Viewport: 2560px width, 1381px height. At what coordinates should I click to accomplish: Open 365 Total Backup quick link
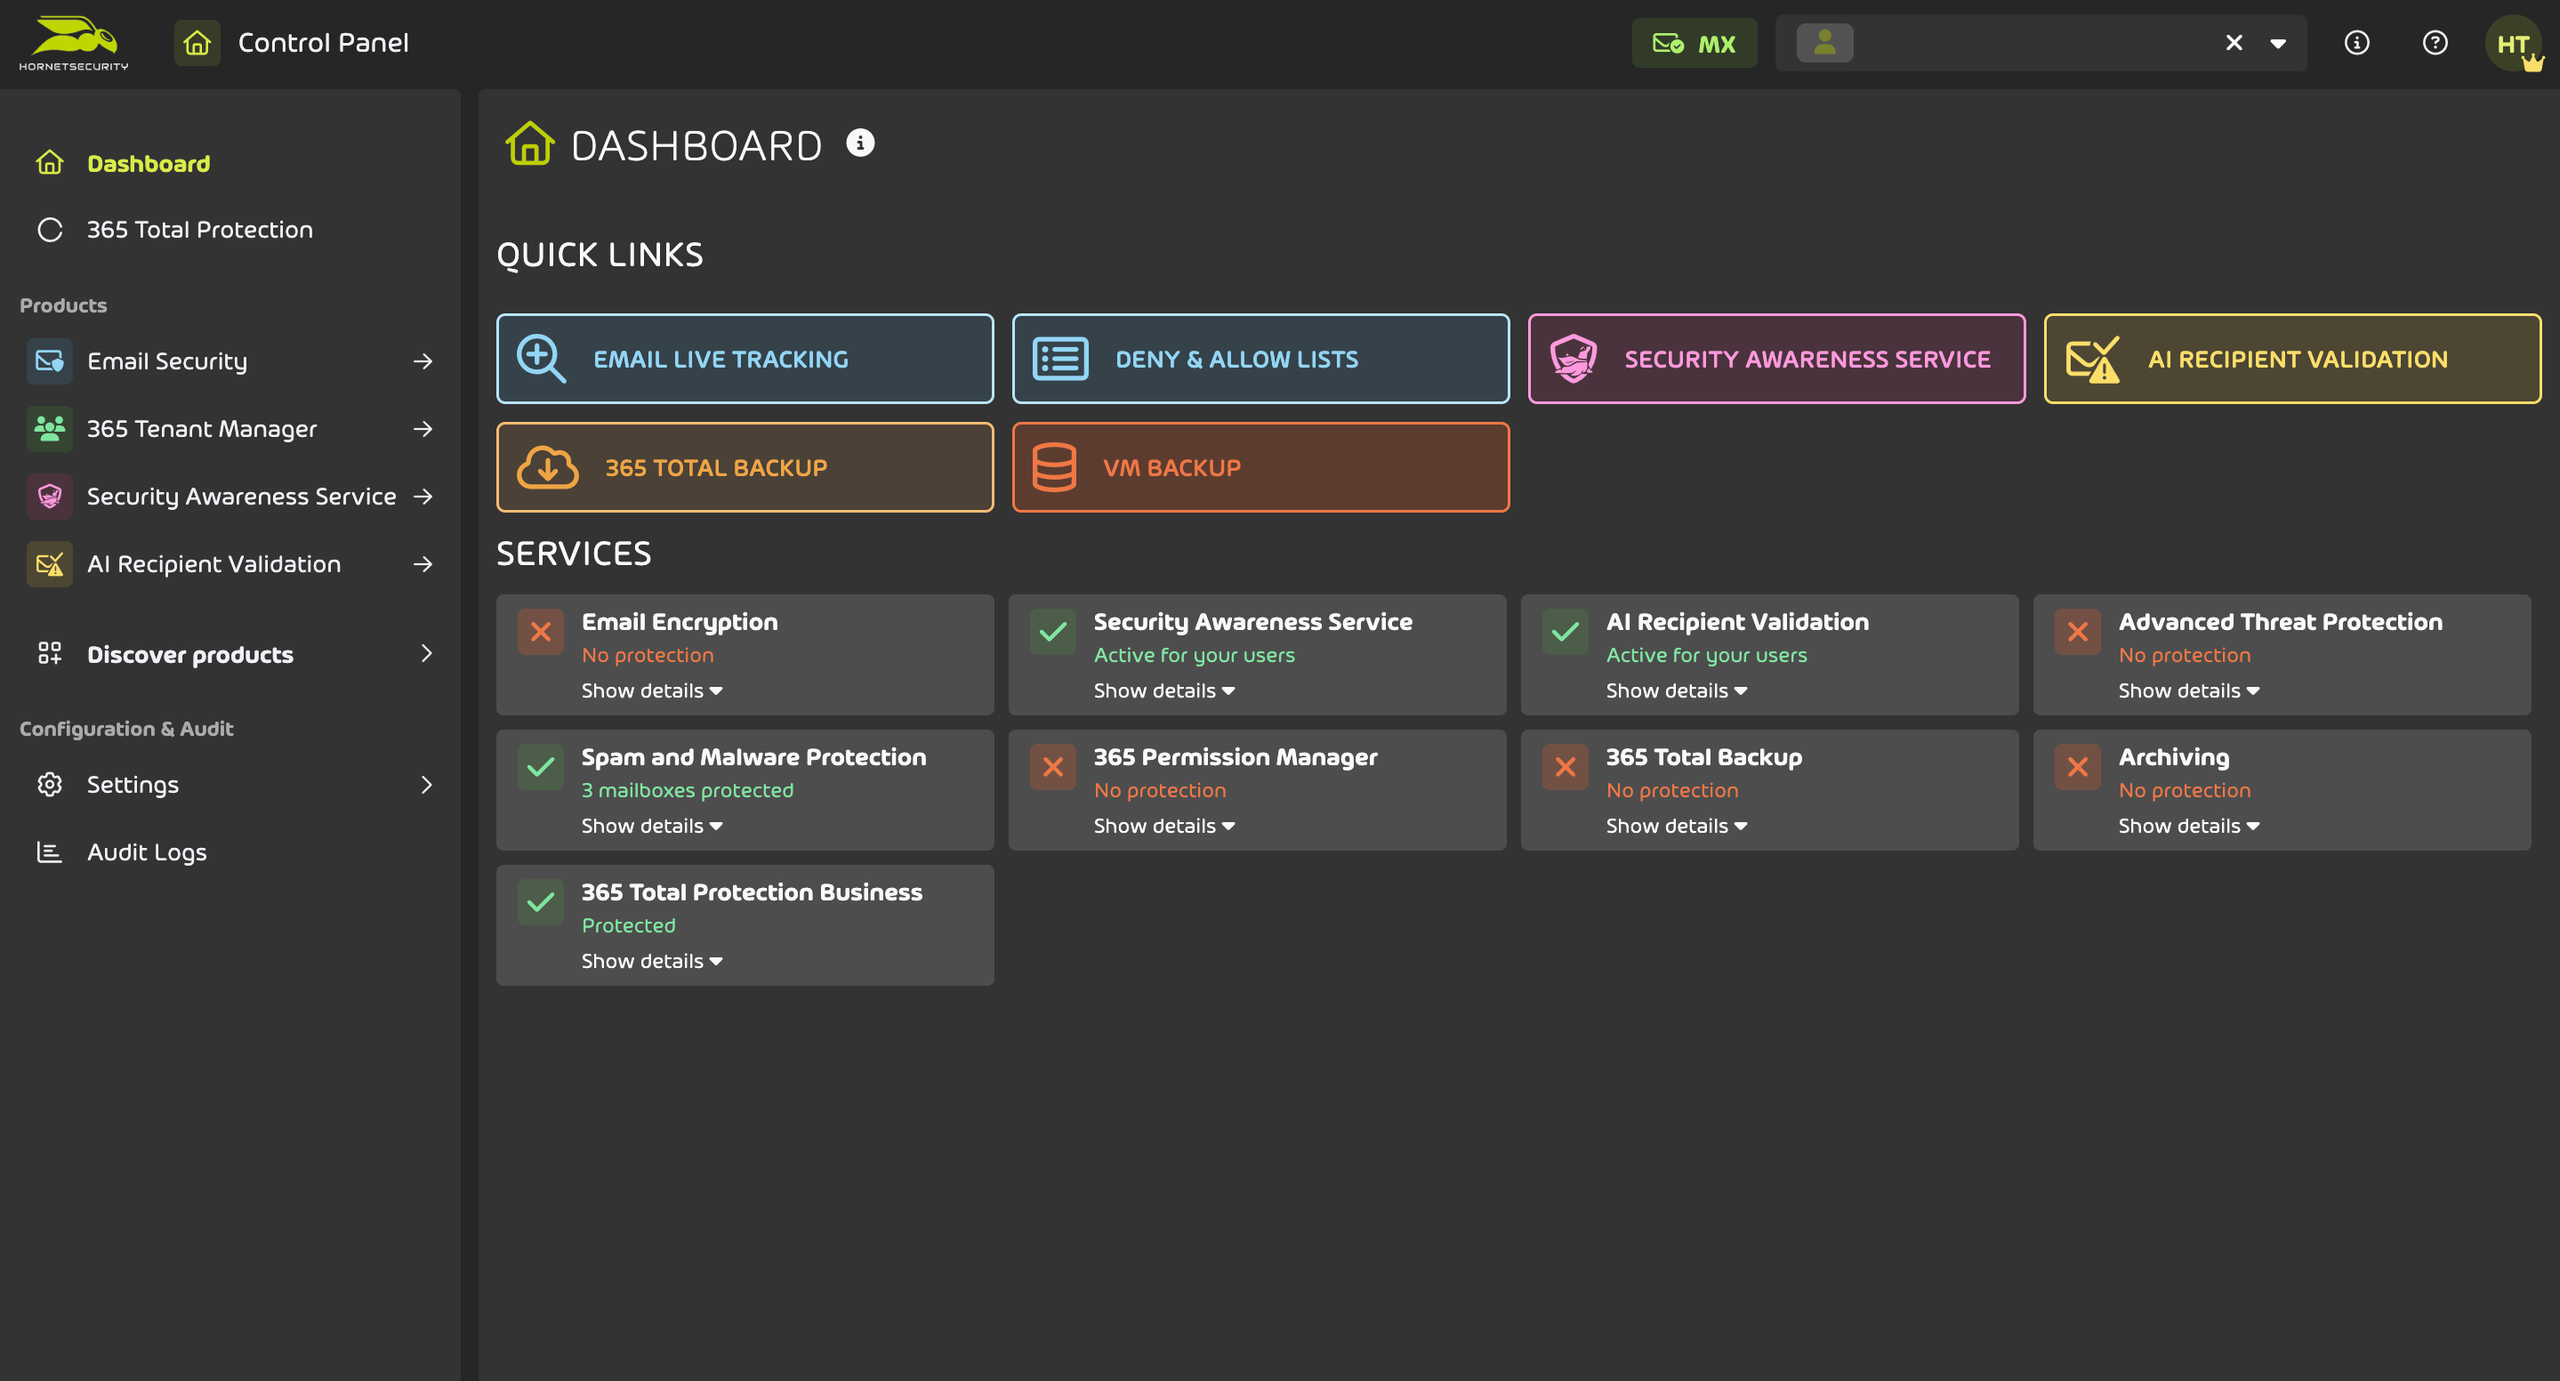745,467
